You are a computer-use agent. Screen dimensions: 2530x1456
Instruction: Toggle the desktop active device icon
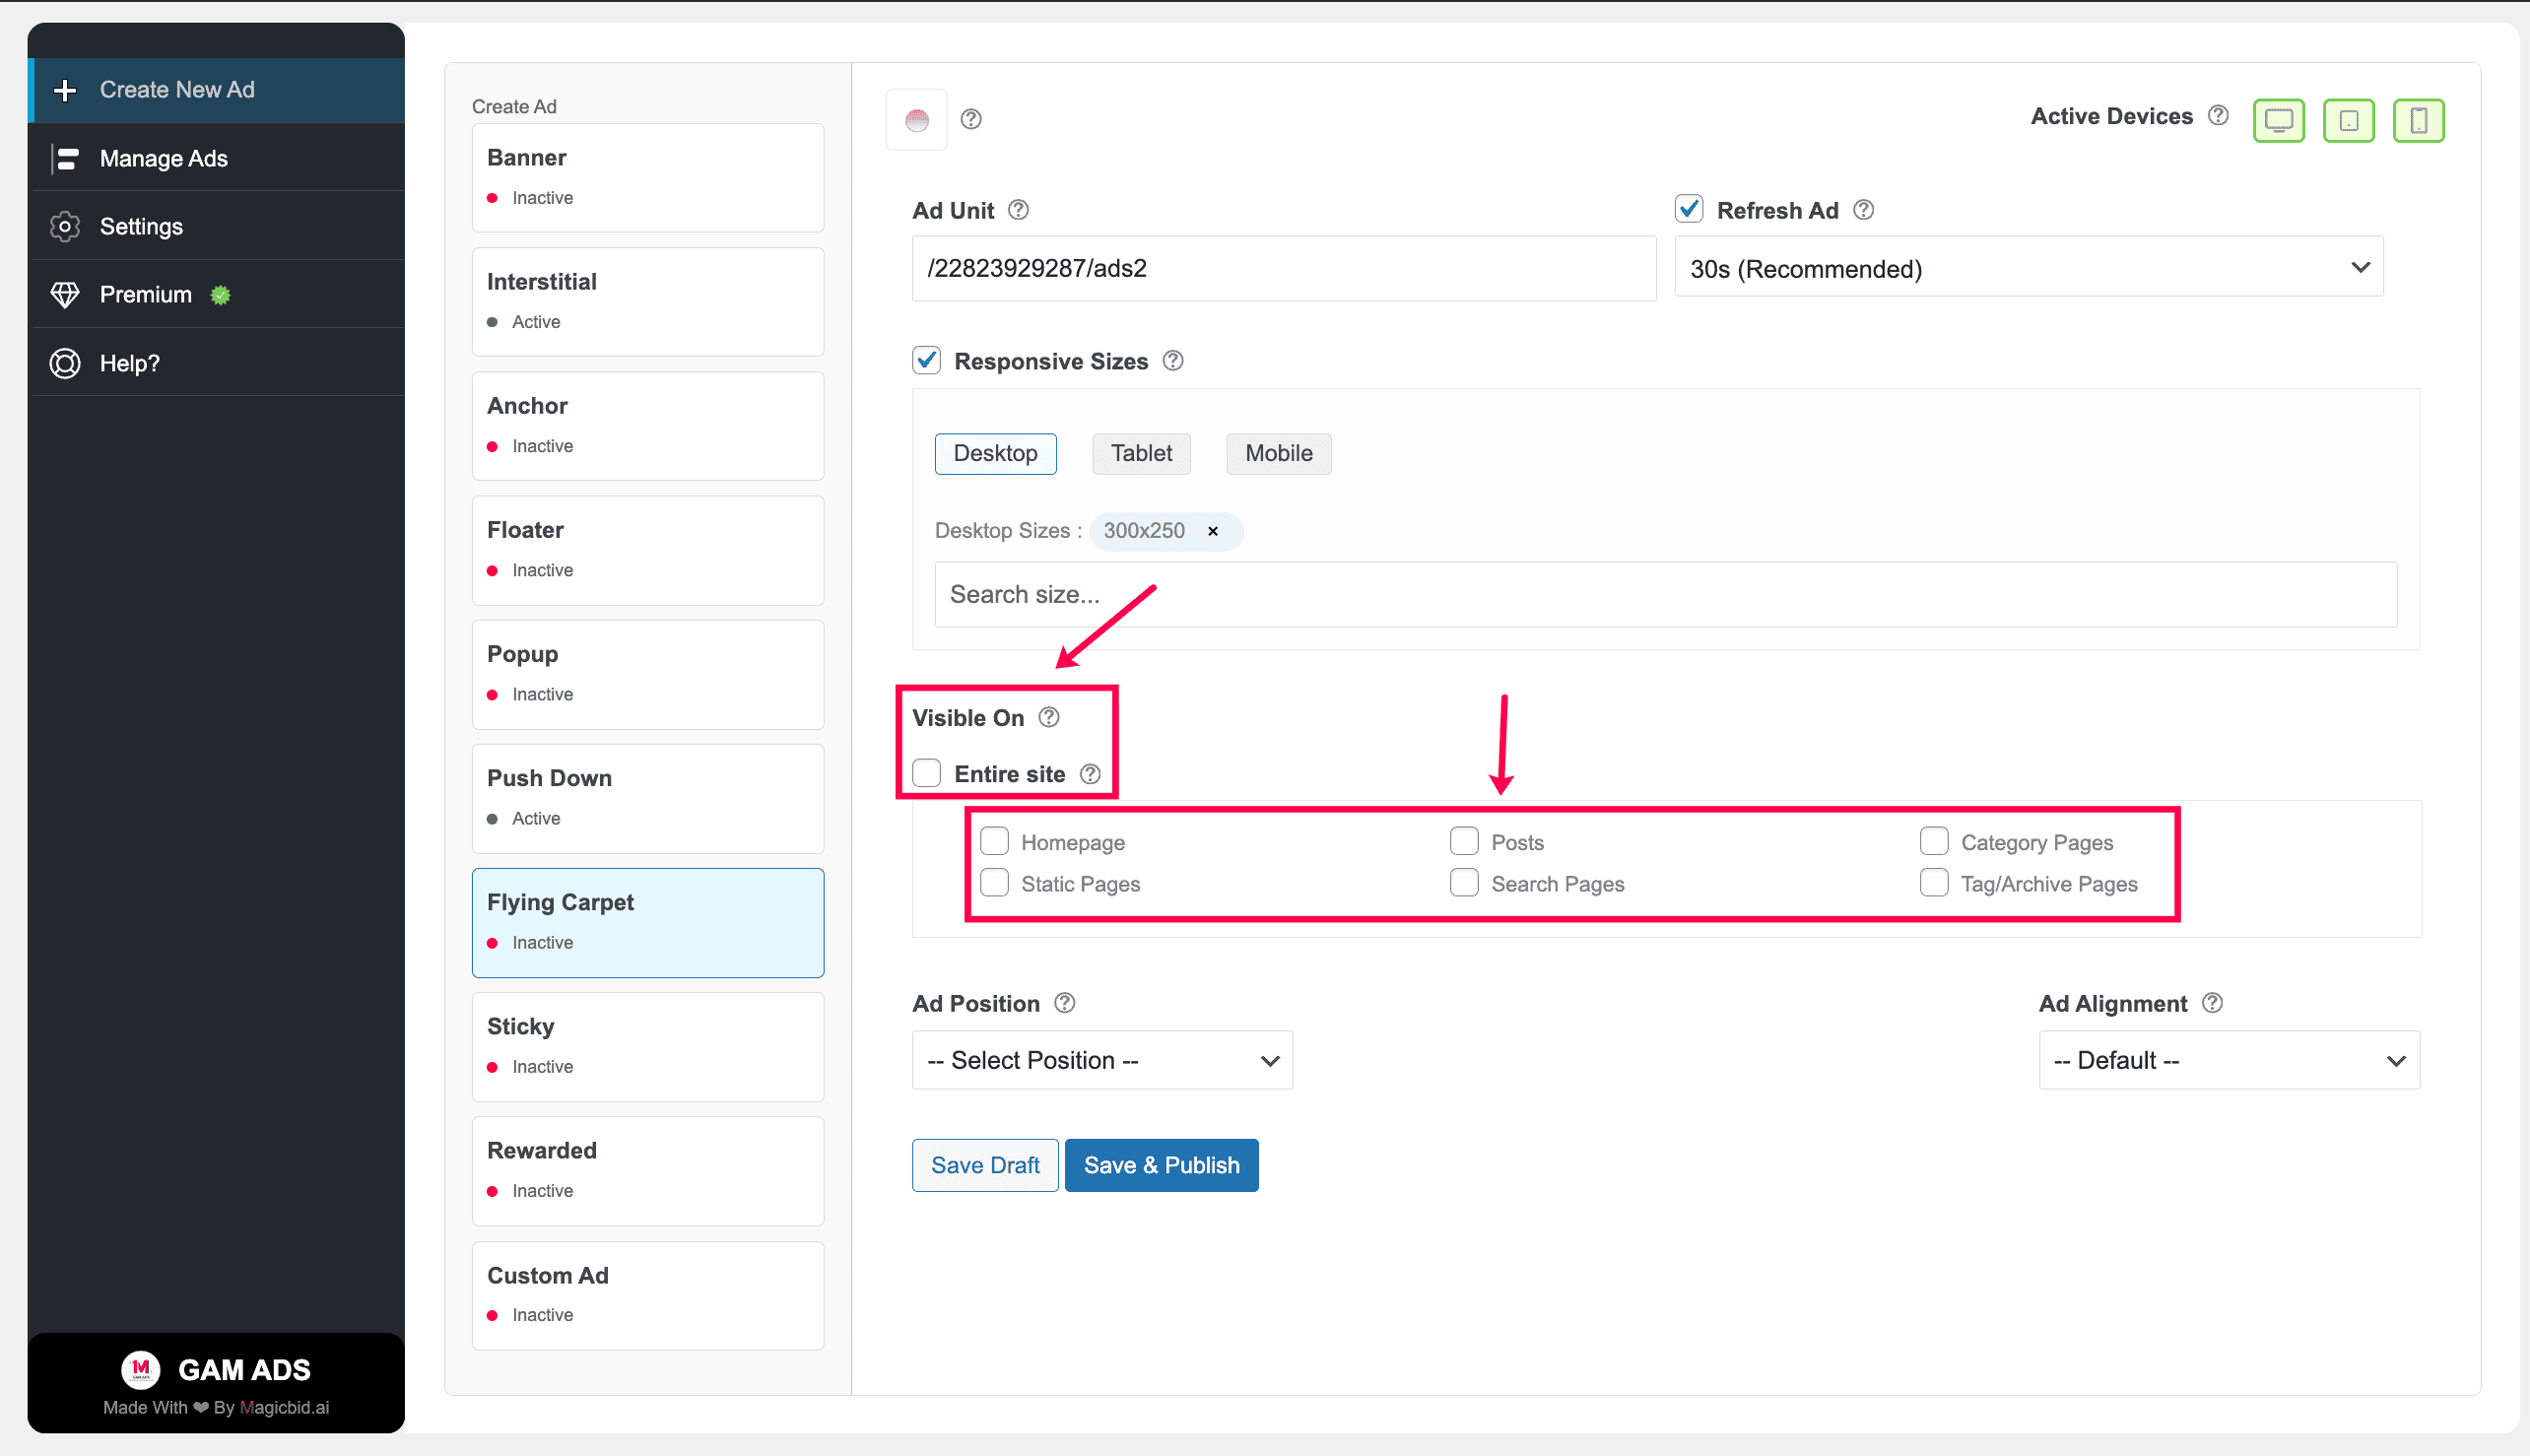2278,120
